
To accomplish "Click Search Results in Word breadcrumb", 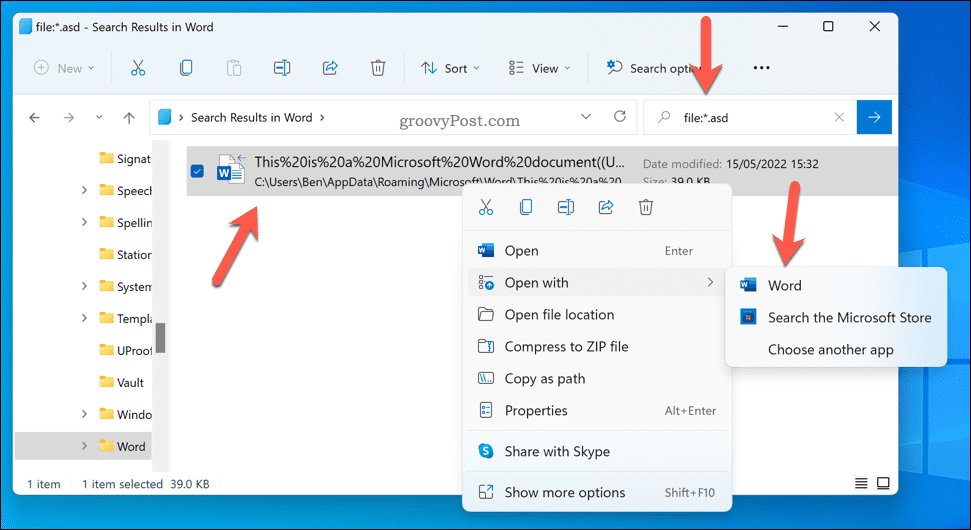I will click(251, 118).
